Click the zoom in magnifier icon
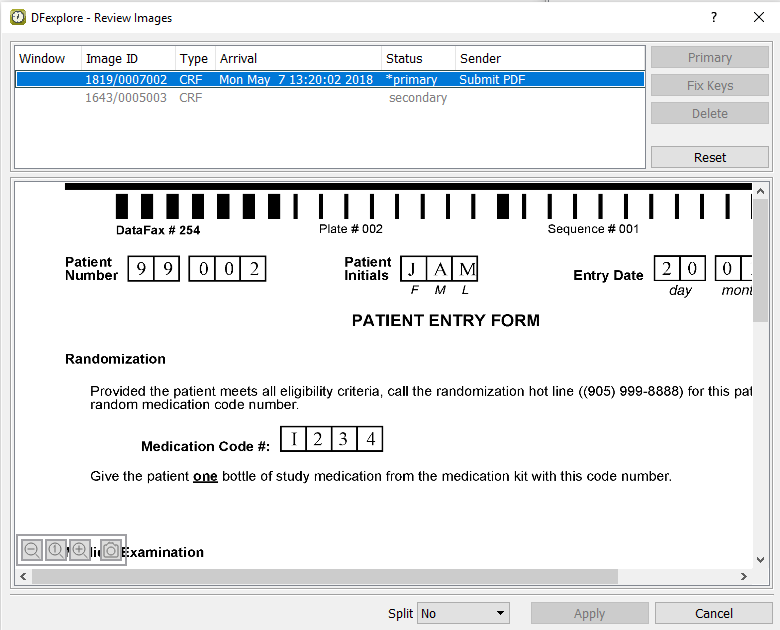 point(80,550)
